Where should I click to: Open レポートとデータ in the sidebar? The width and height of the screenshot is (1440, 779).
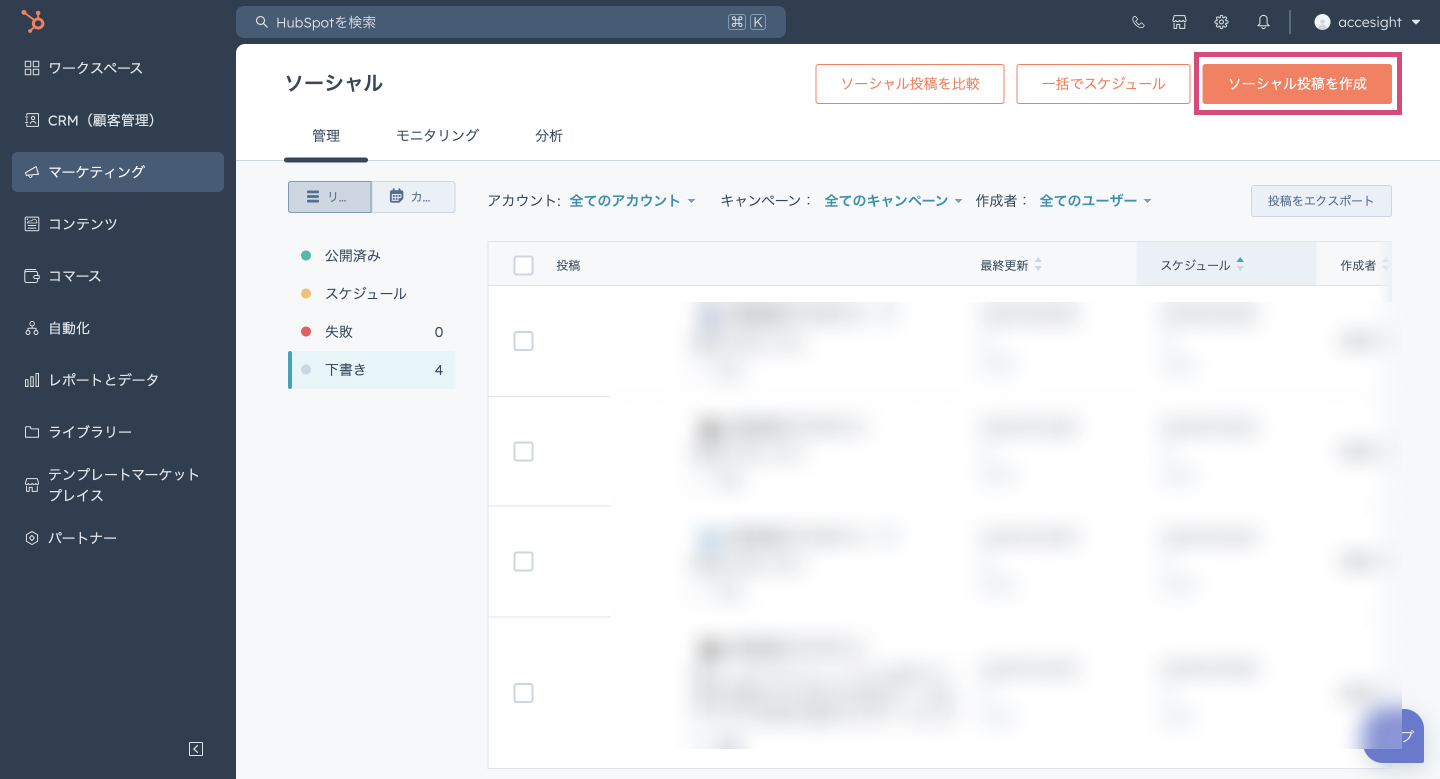(x=118, y=380)
